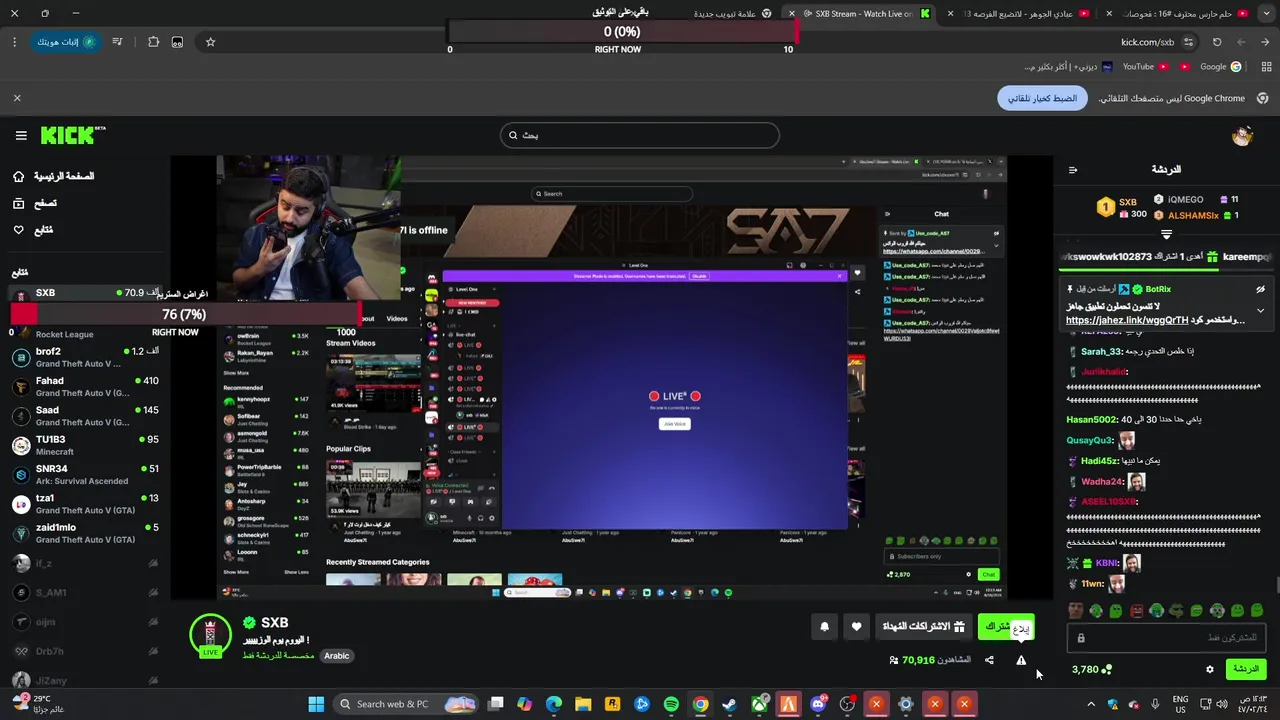Click the green الدردشة send button
The height and width of the screenshot is (720, 1280).
click(1245, 669)
